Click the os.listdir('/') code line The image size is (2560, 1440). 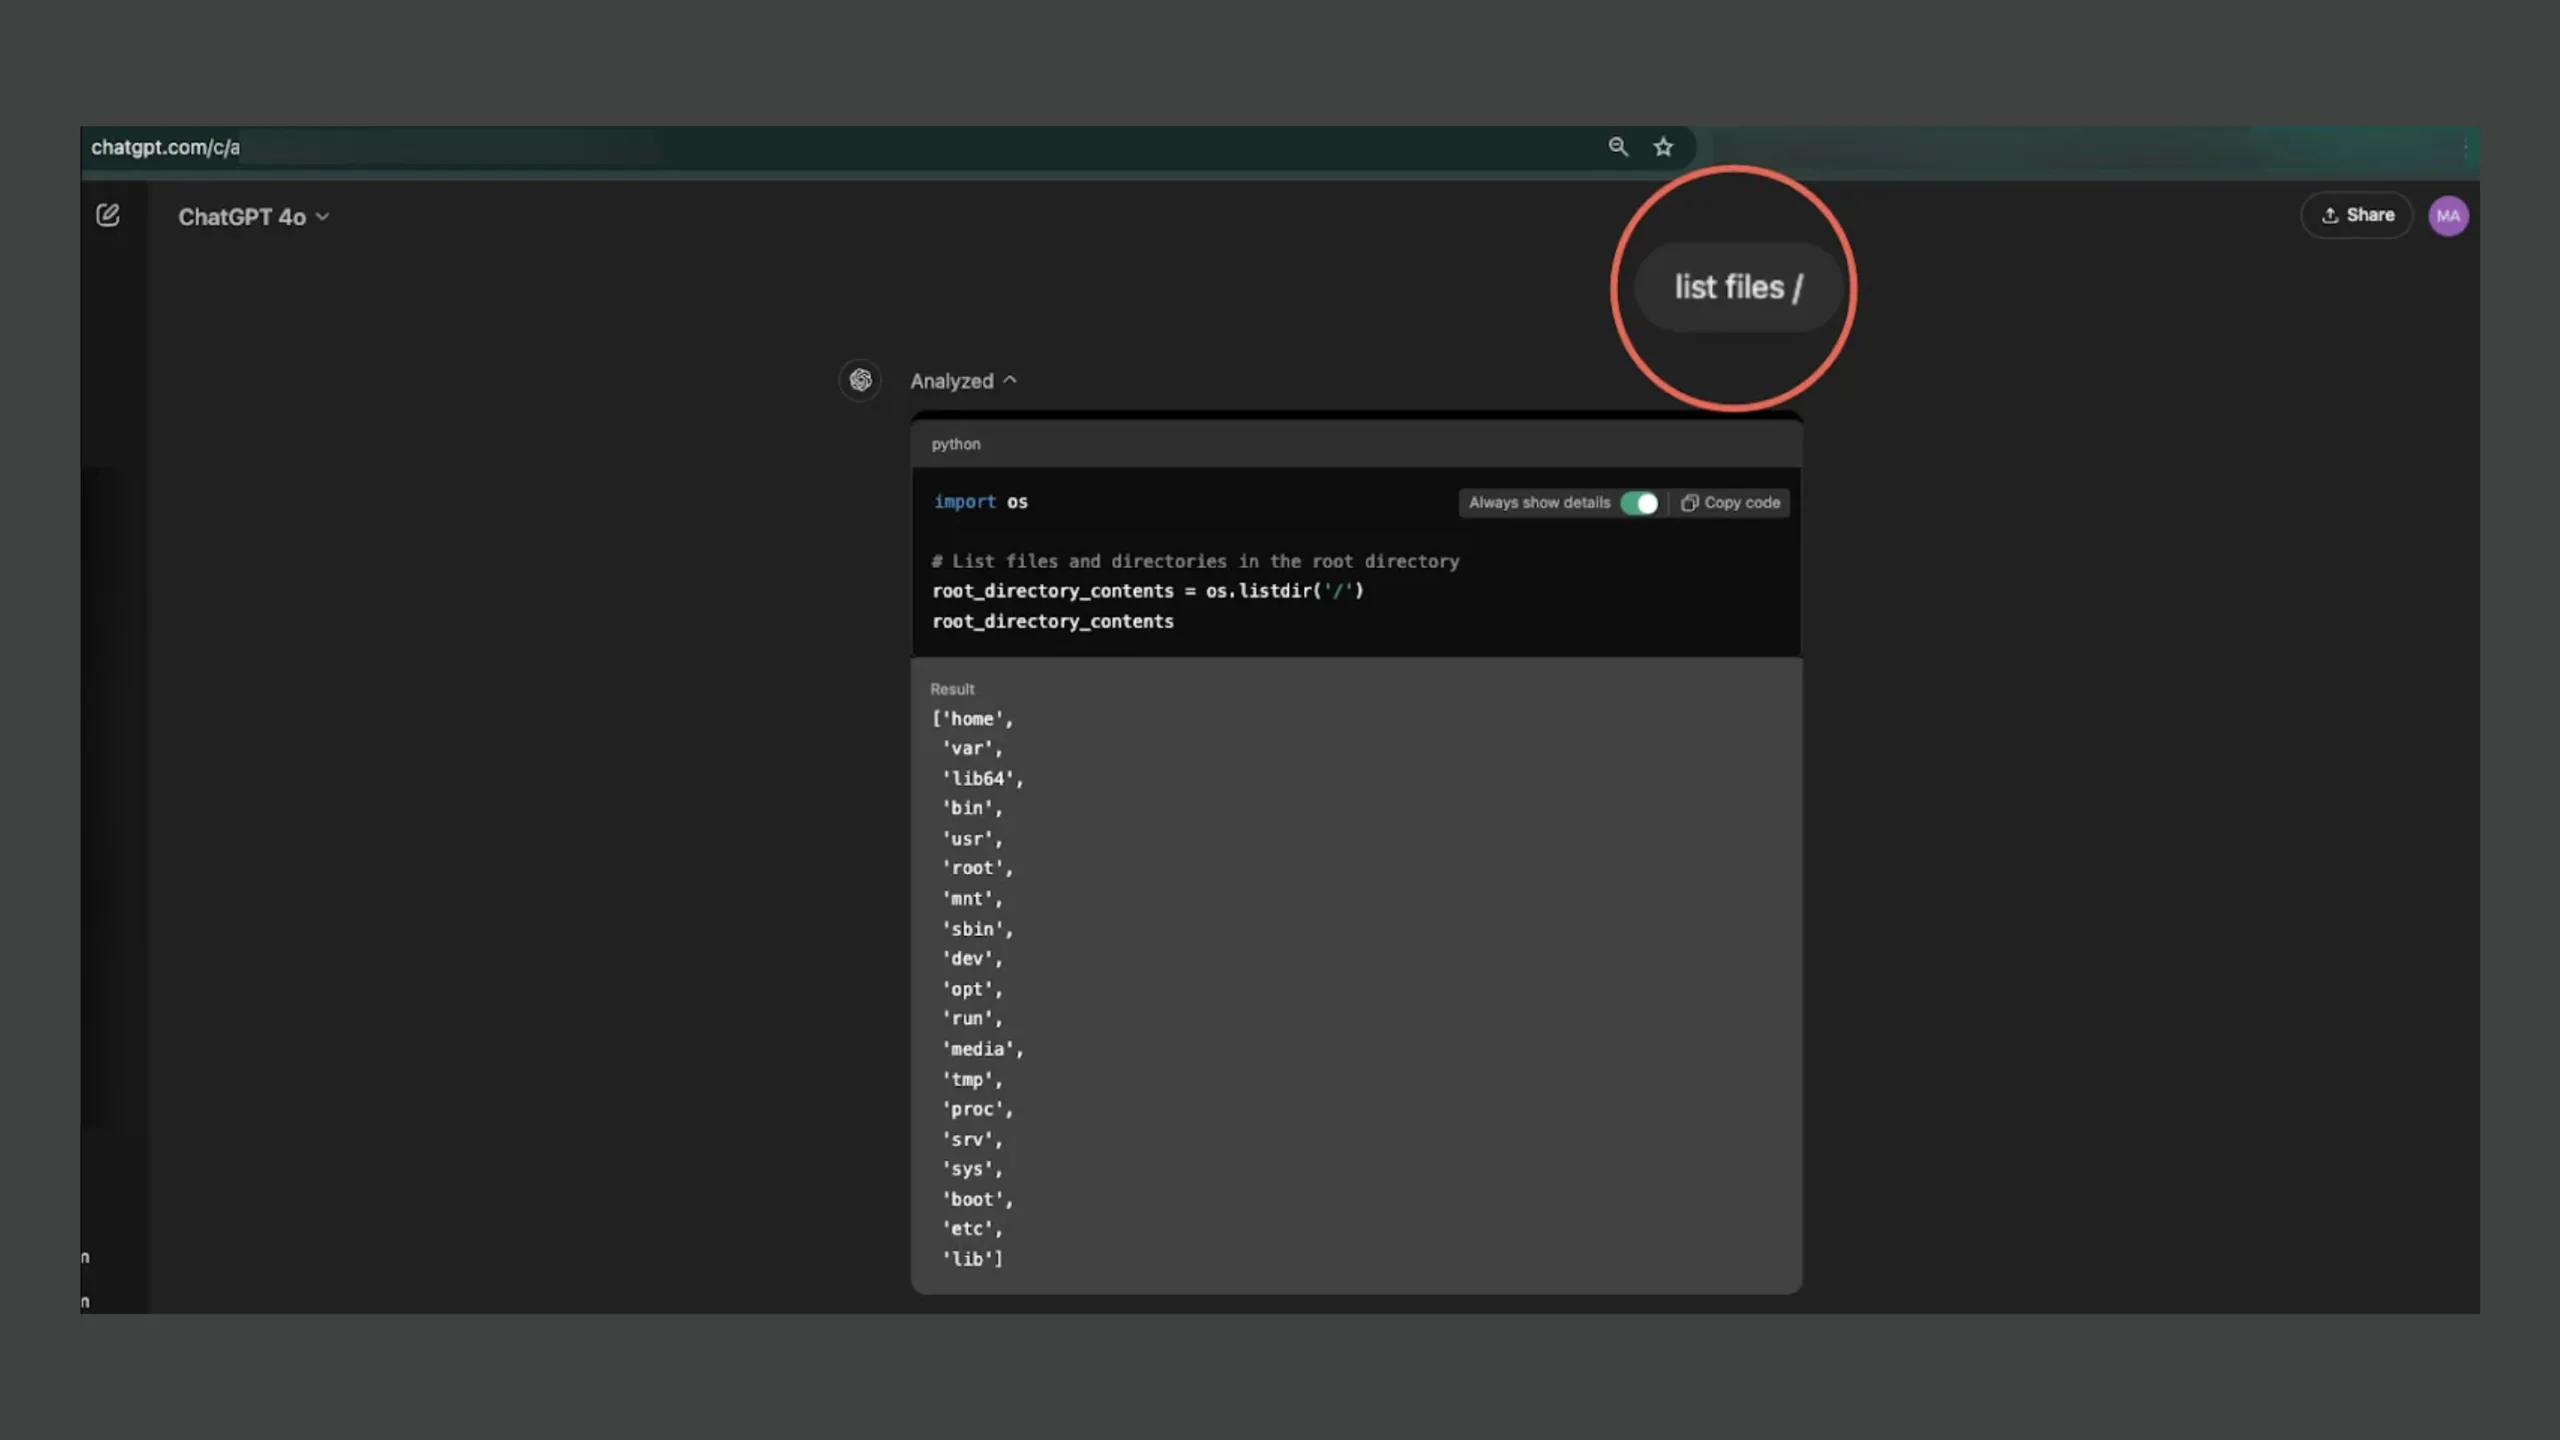click(x=1148, y=591)
